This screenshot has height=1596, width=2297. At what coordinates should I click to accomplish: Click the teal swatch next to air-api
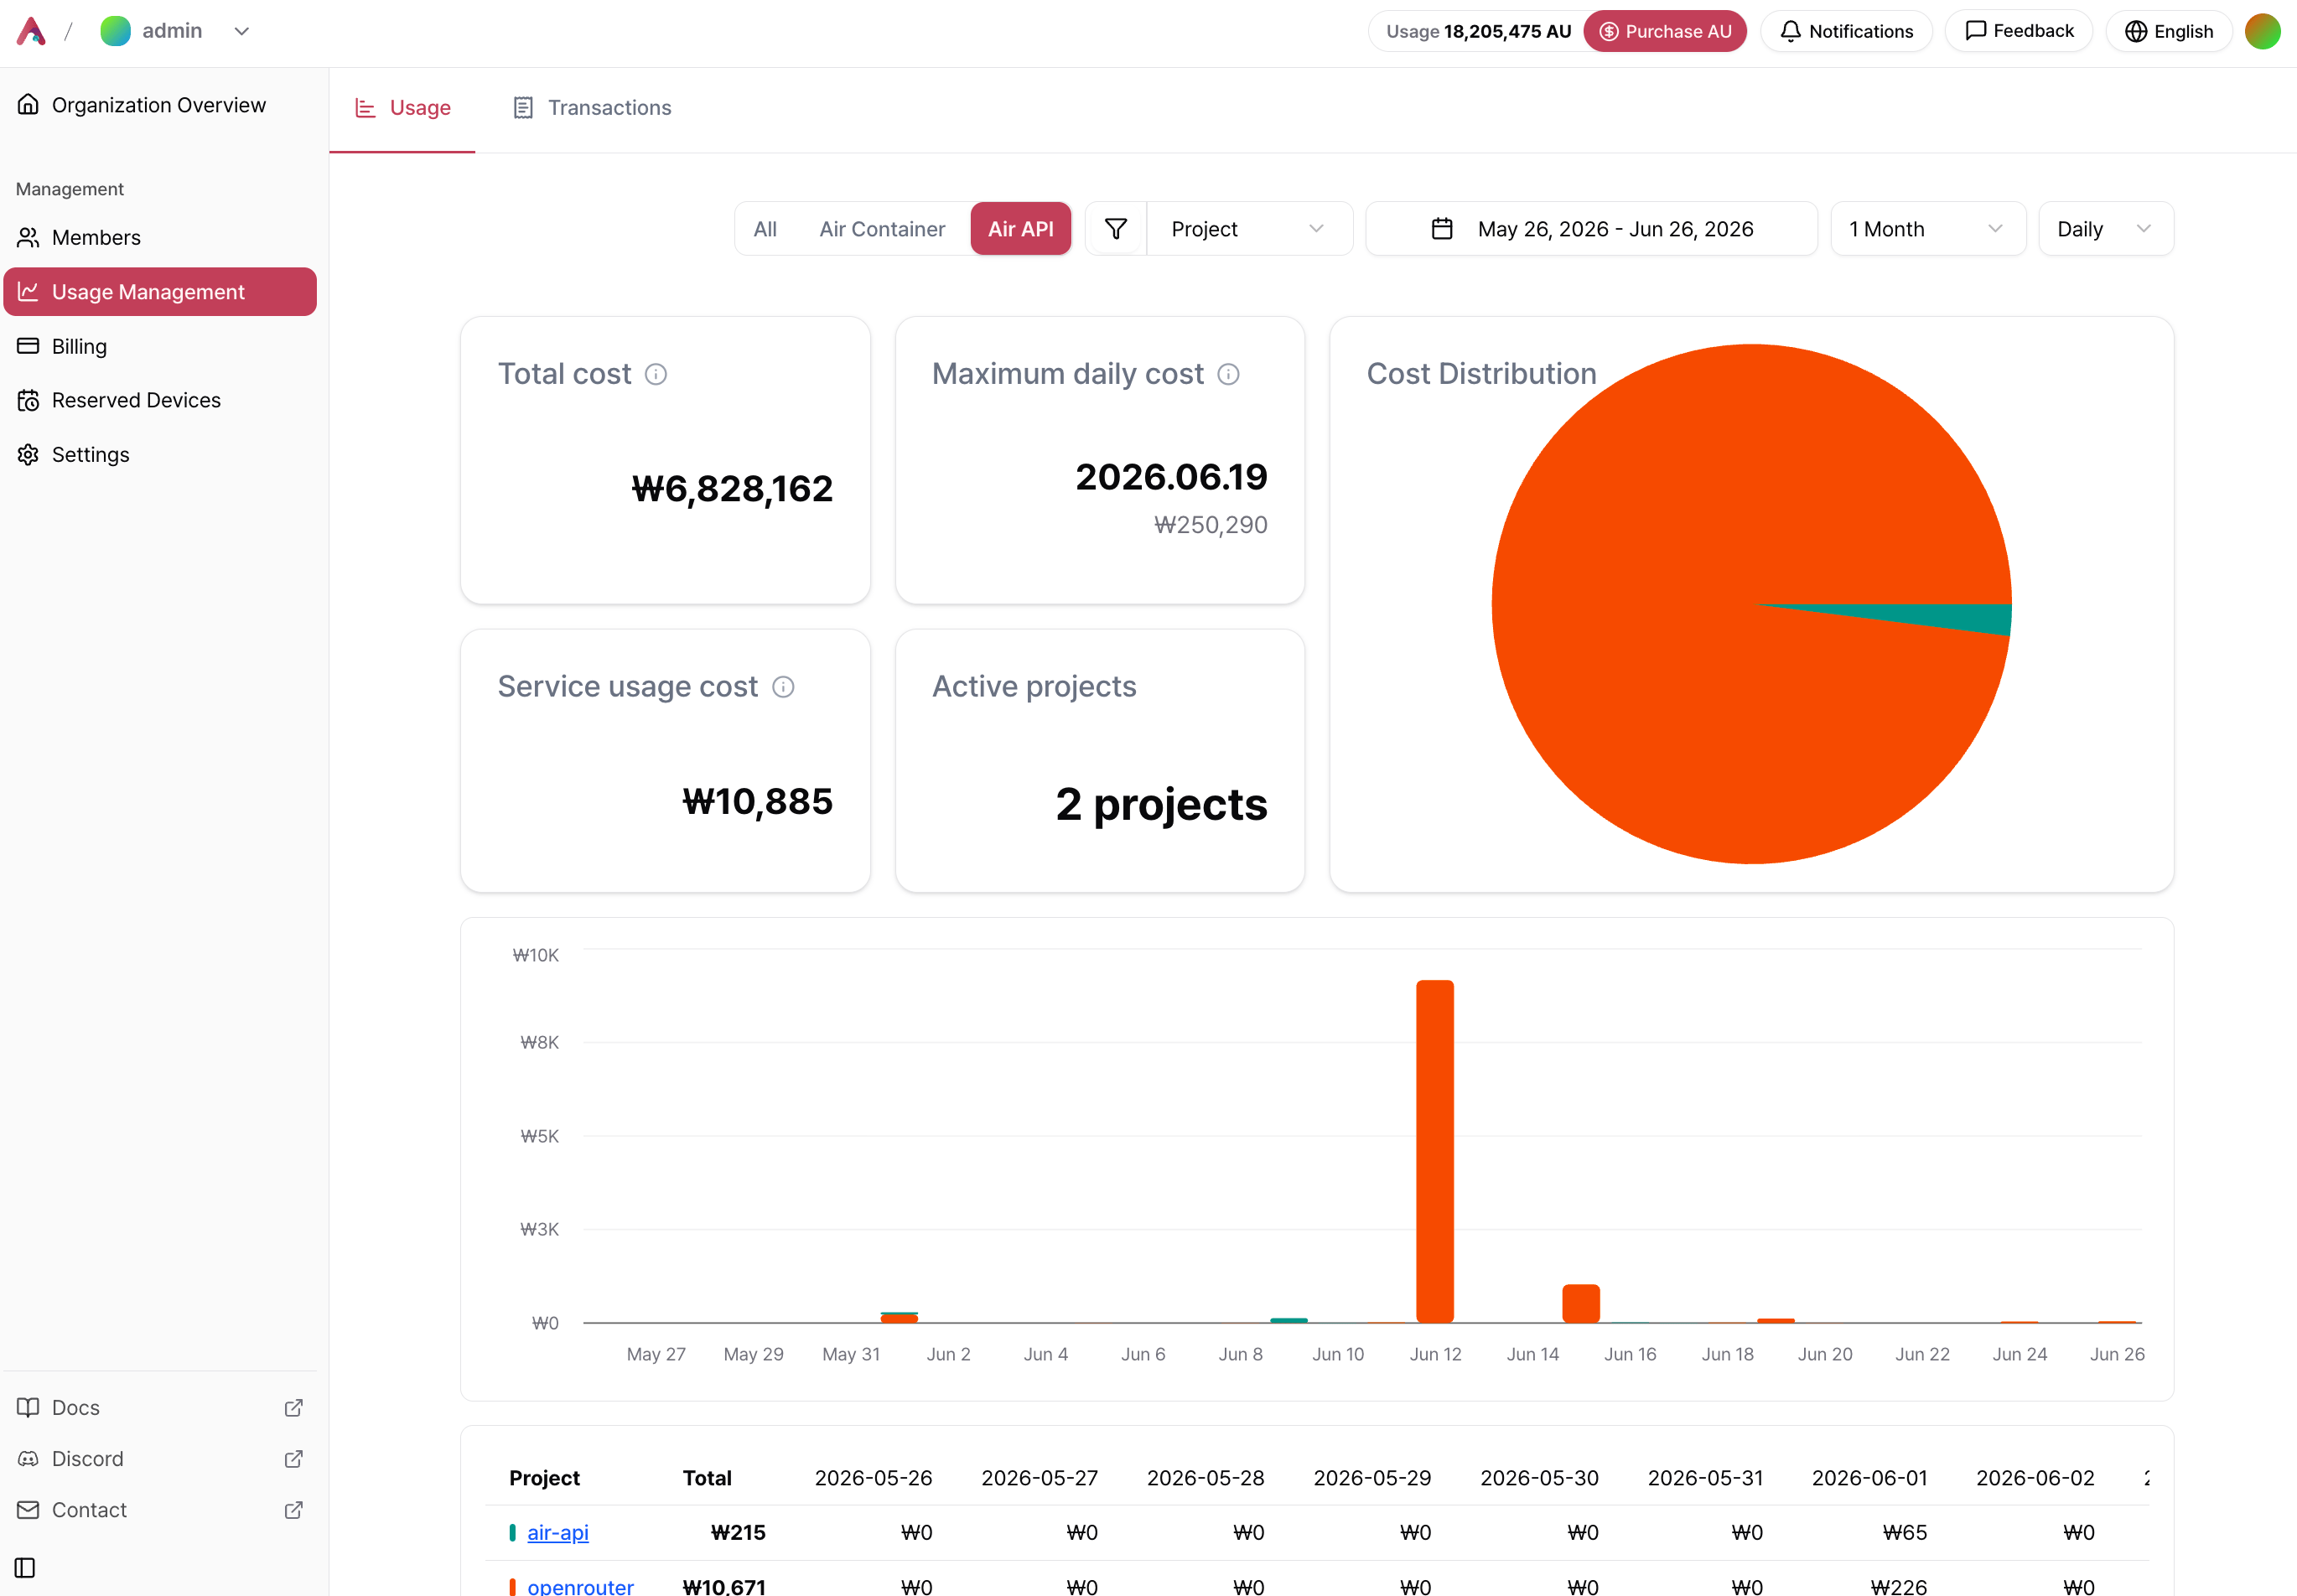(513, 1532)
